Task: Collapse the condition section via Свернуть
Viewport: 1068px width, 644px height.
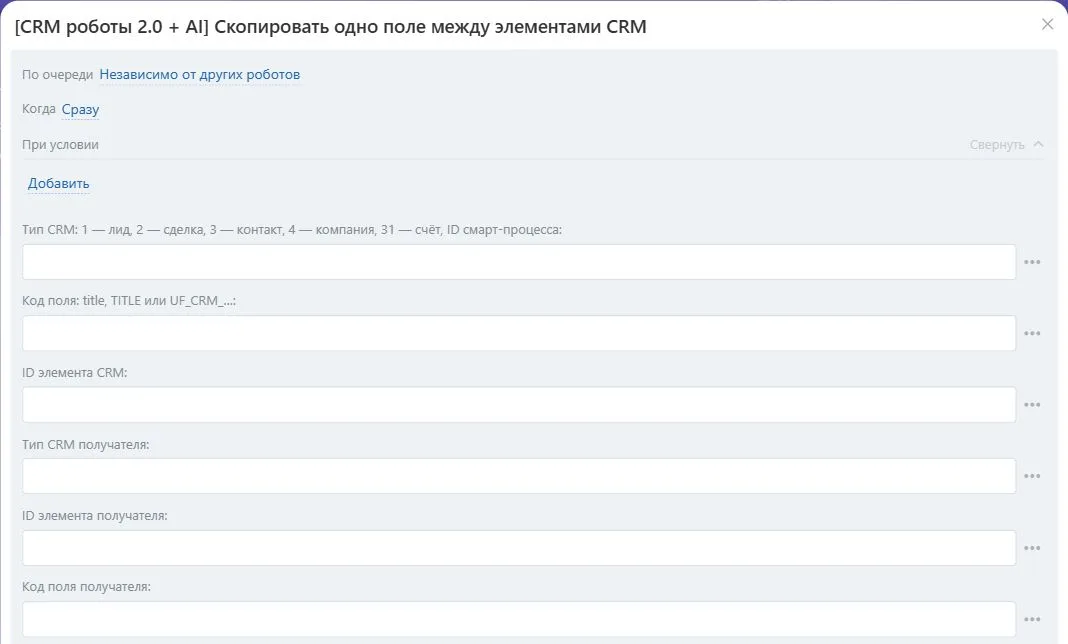Action: tap(1006, 144)
